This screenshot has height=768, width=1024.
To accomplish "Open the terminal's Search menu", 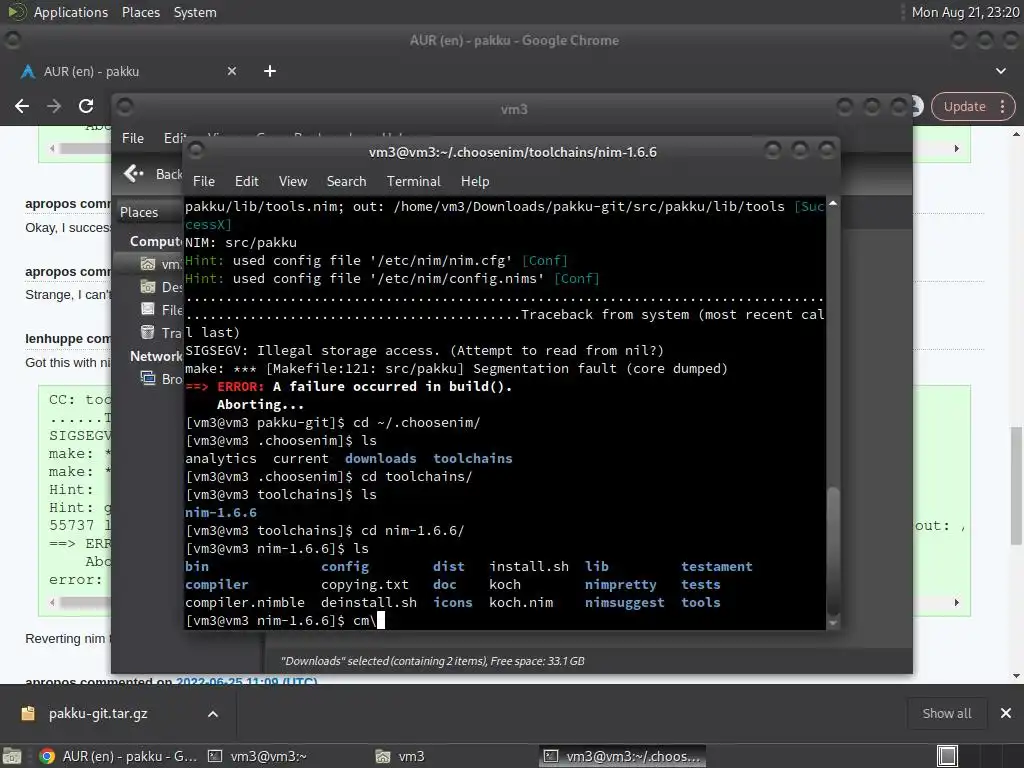I will (346, 181).
